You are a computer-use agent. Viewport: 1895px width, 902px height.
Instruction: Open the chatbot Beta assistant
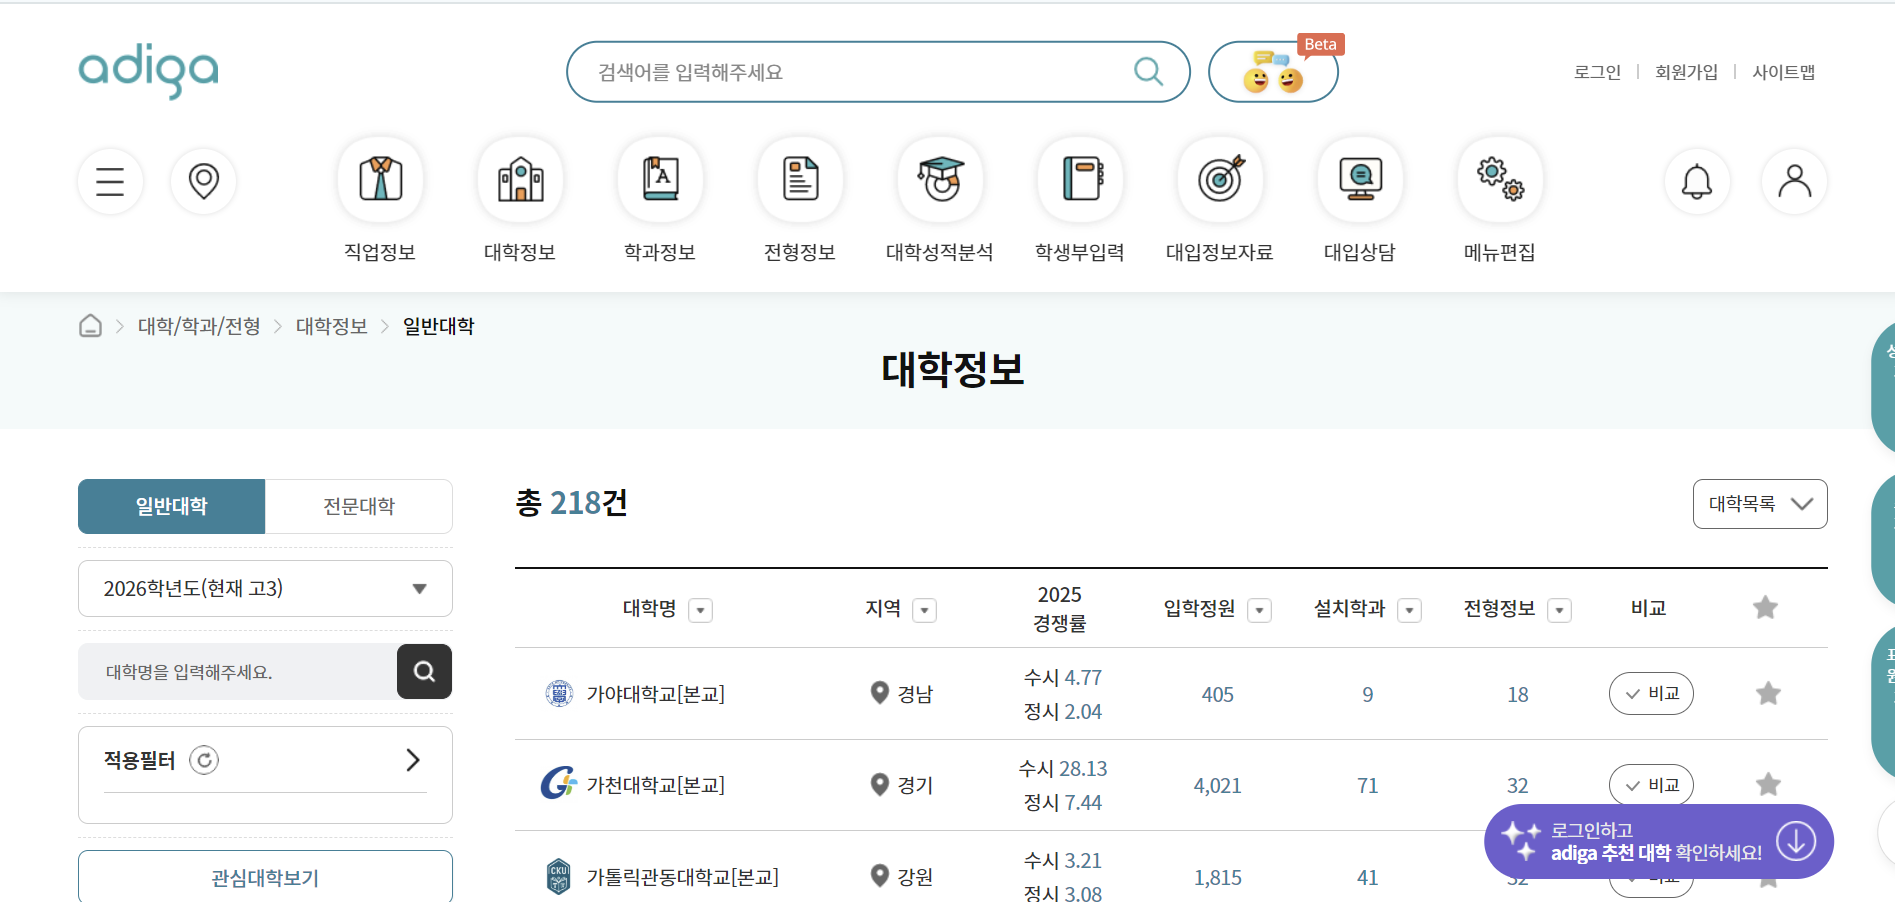point(1273,71)
